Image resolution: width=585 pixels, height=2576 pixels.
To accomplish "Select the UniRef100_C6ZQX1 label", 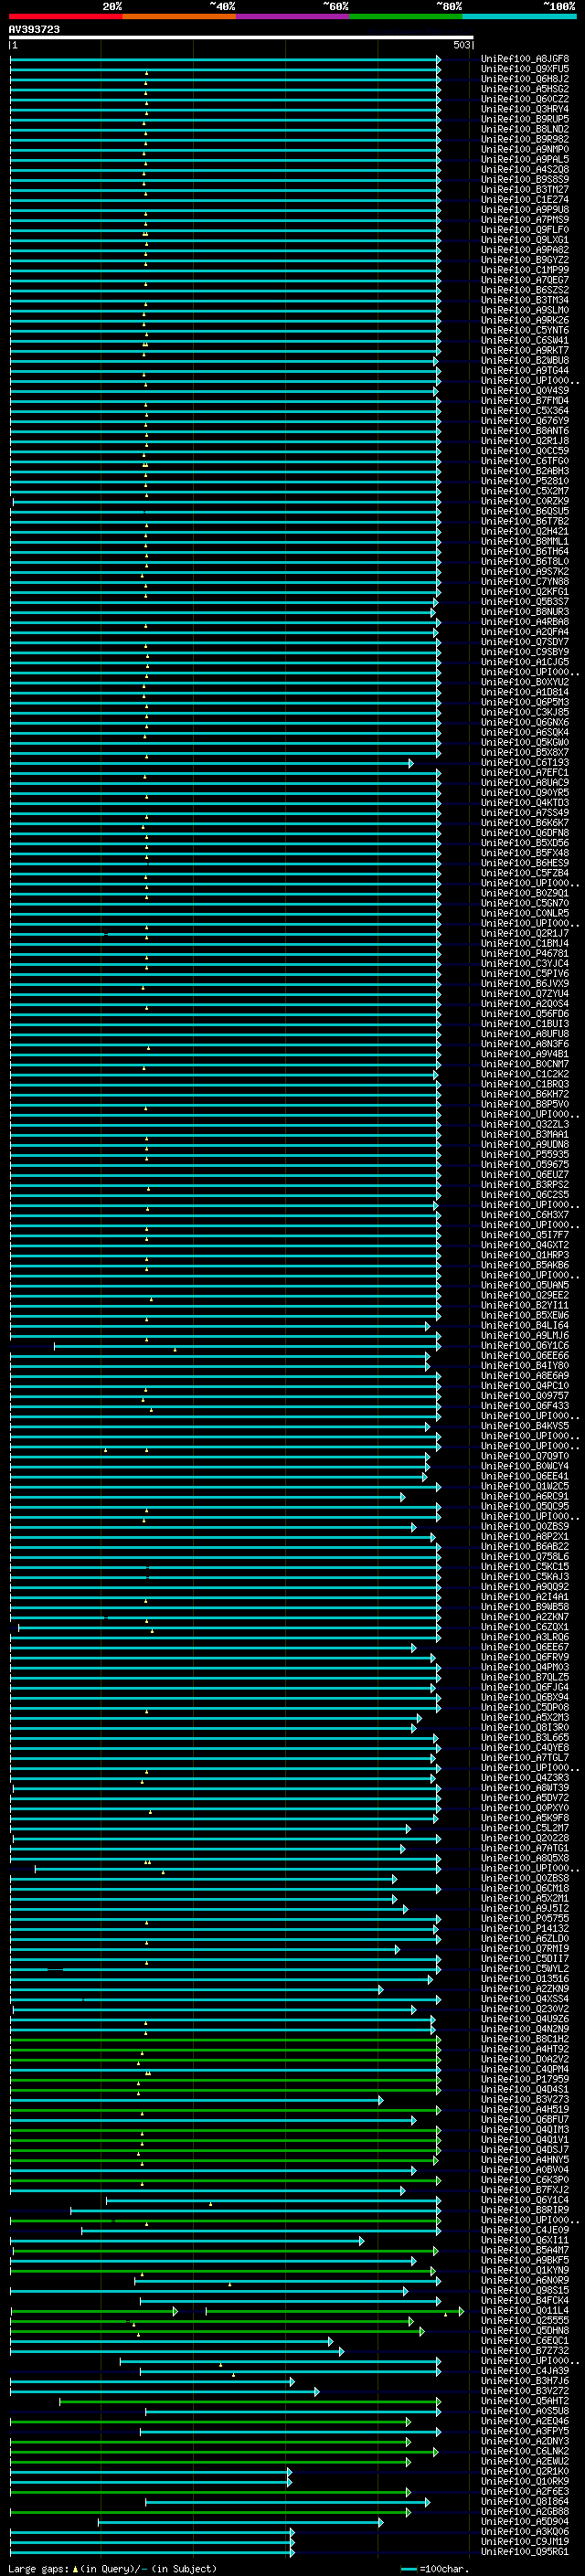I will click(525, 1627).
